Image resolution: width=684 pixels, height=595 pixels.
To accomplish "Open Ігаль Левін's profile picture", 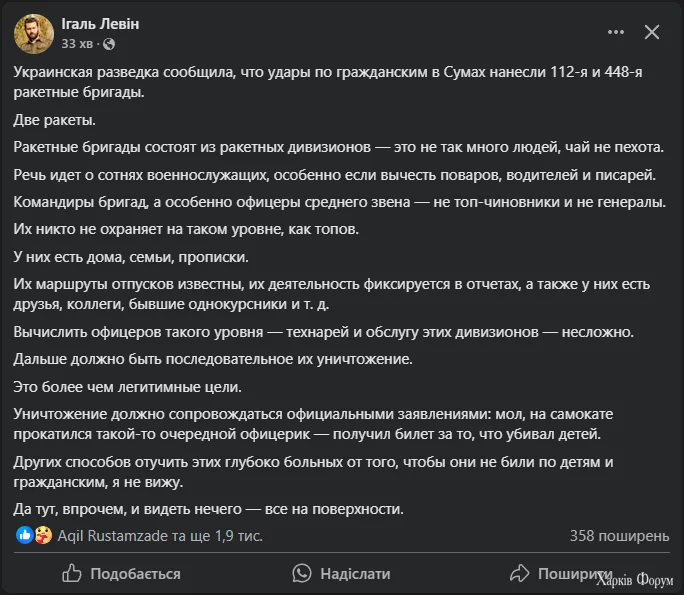I will tap(34, 34).
